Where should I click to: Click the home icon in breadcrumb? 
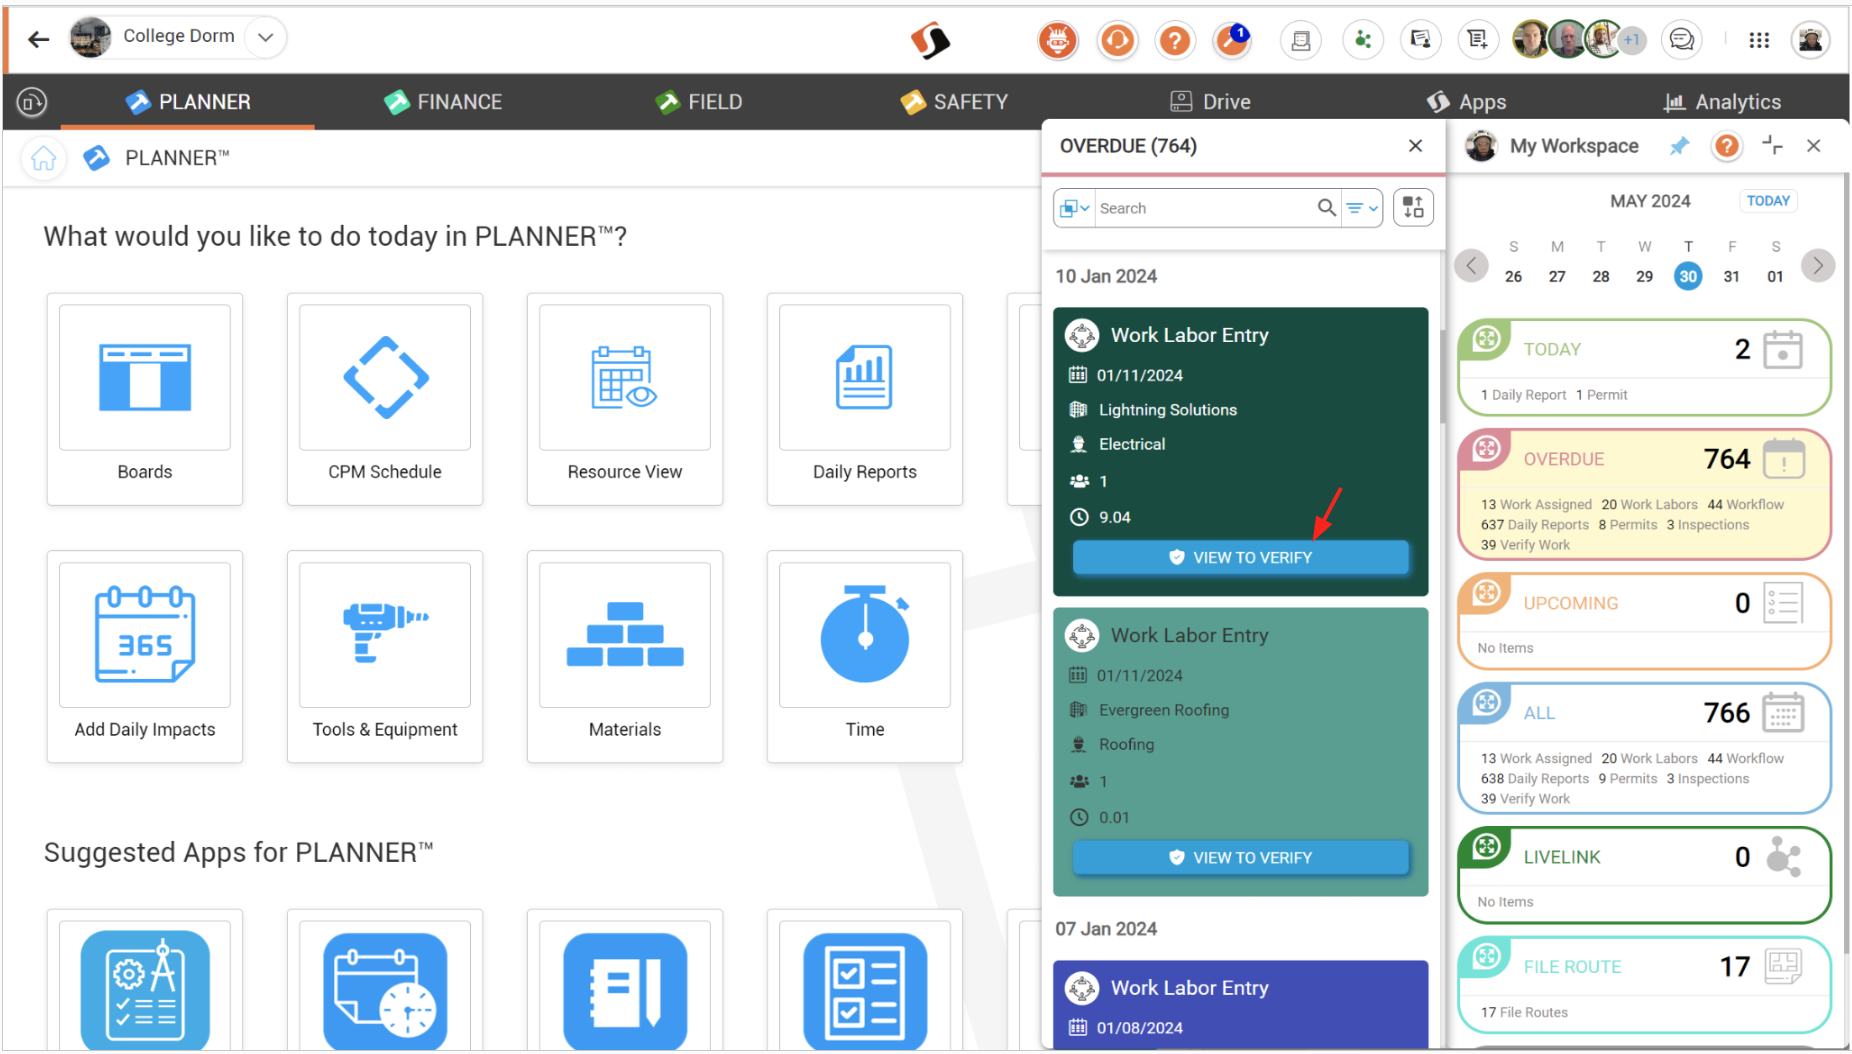[x=43, y=158]
